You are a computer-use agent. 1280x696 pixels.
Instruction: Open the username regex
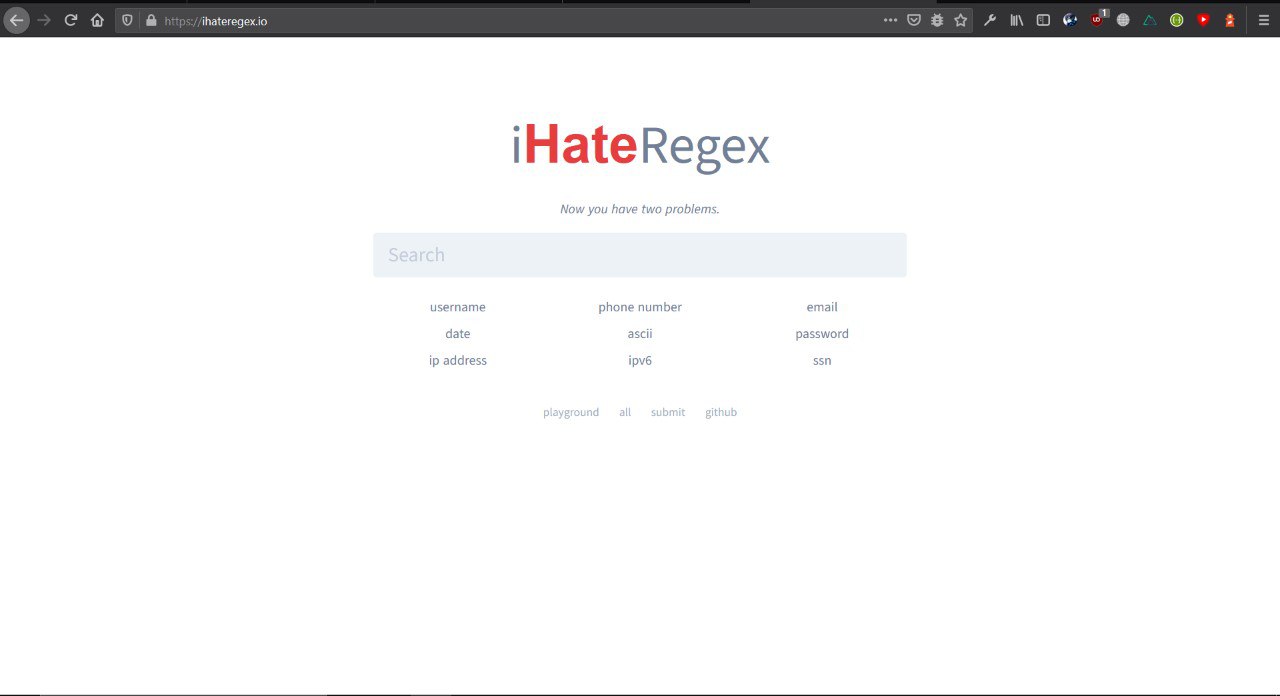point(458,307)
